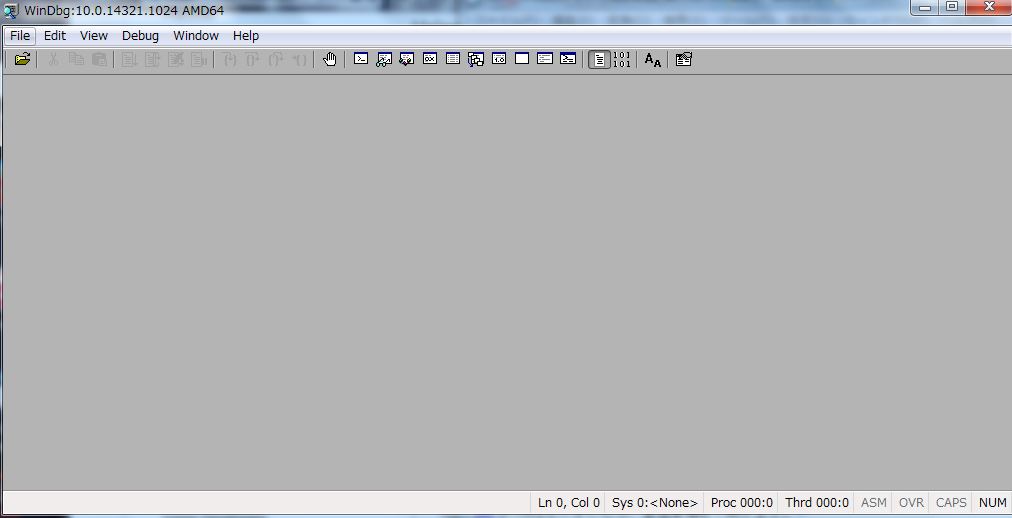Open the Scratch Pad blank window icon

522,59
